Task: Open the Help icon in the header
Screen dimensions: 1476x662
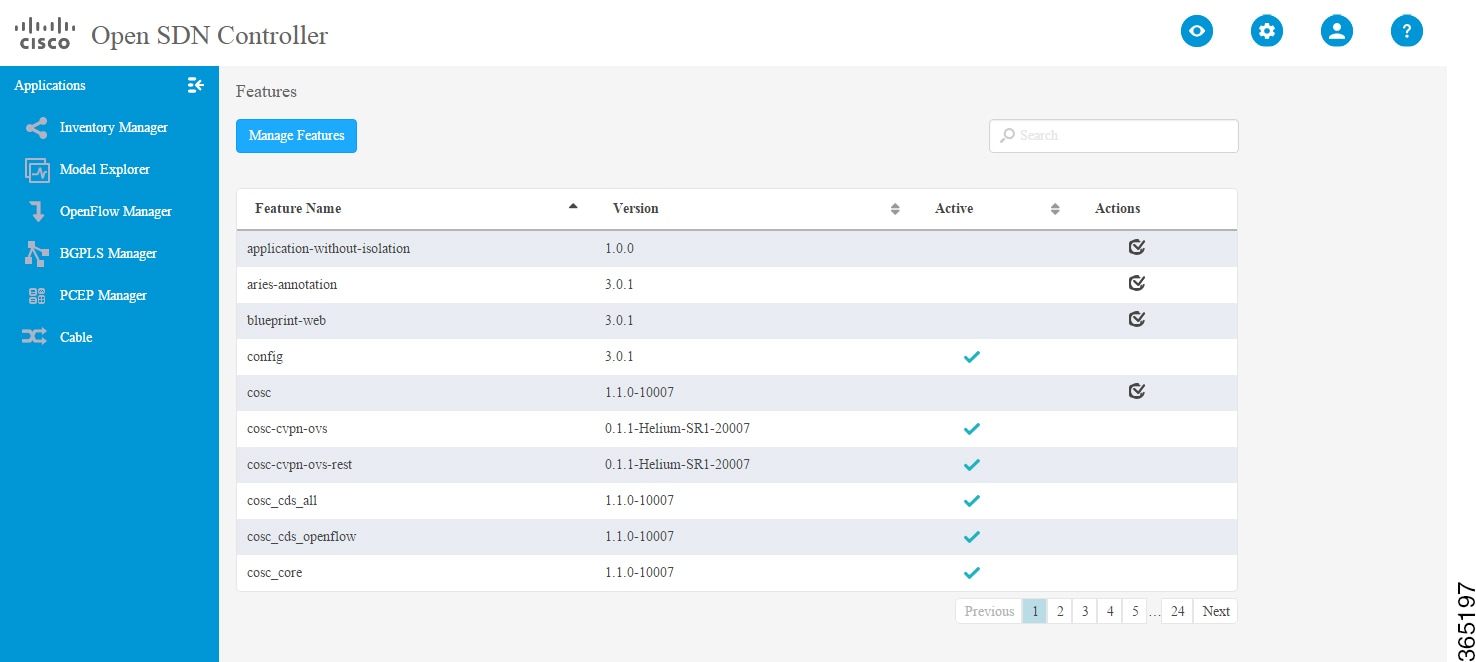Action: [x=1407, y=30]
